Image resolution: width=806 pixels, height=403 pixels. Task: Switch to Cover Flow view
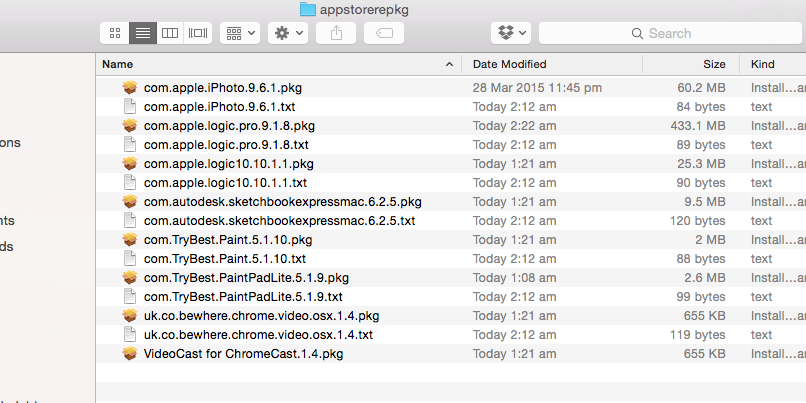198,33
